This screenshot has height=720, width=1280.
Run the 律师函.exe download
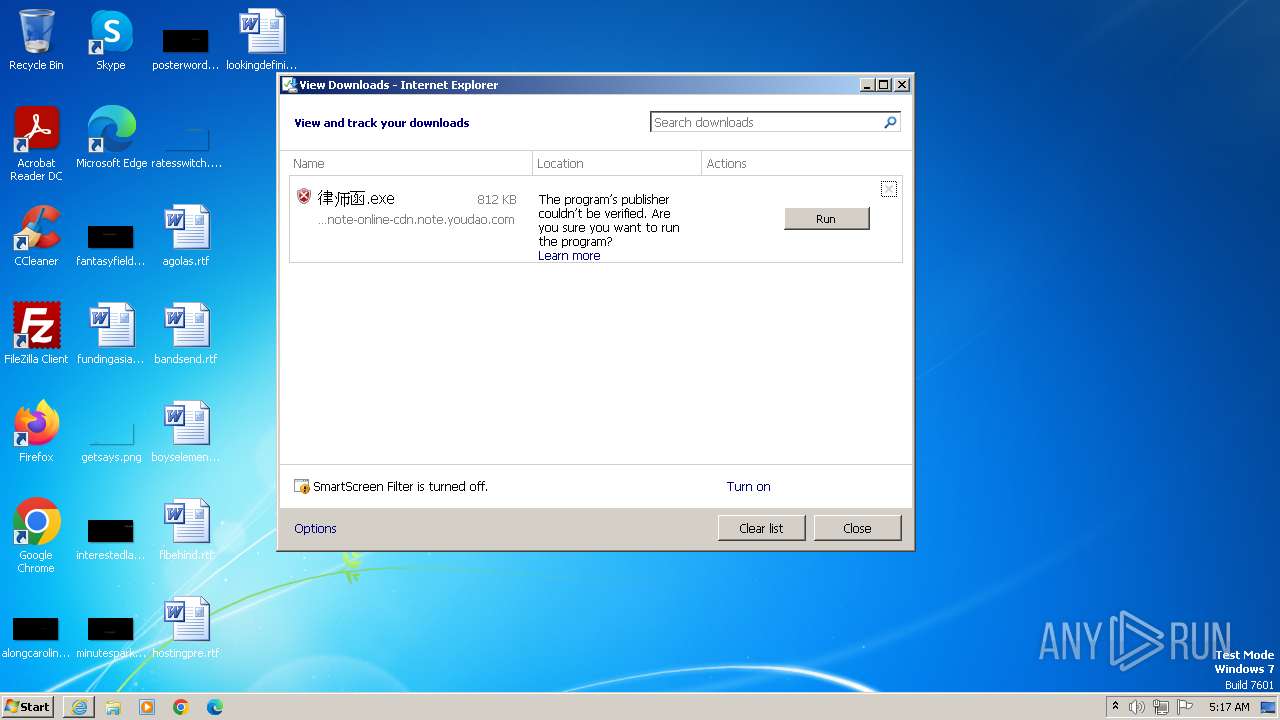(826, 218)
